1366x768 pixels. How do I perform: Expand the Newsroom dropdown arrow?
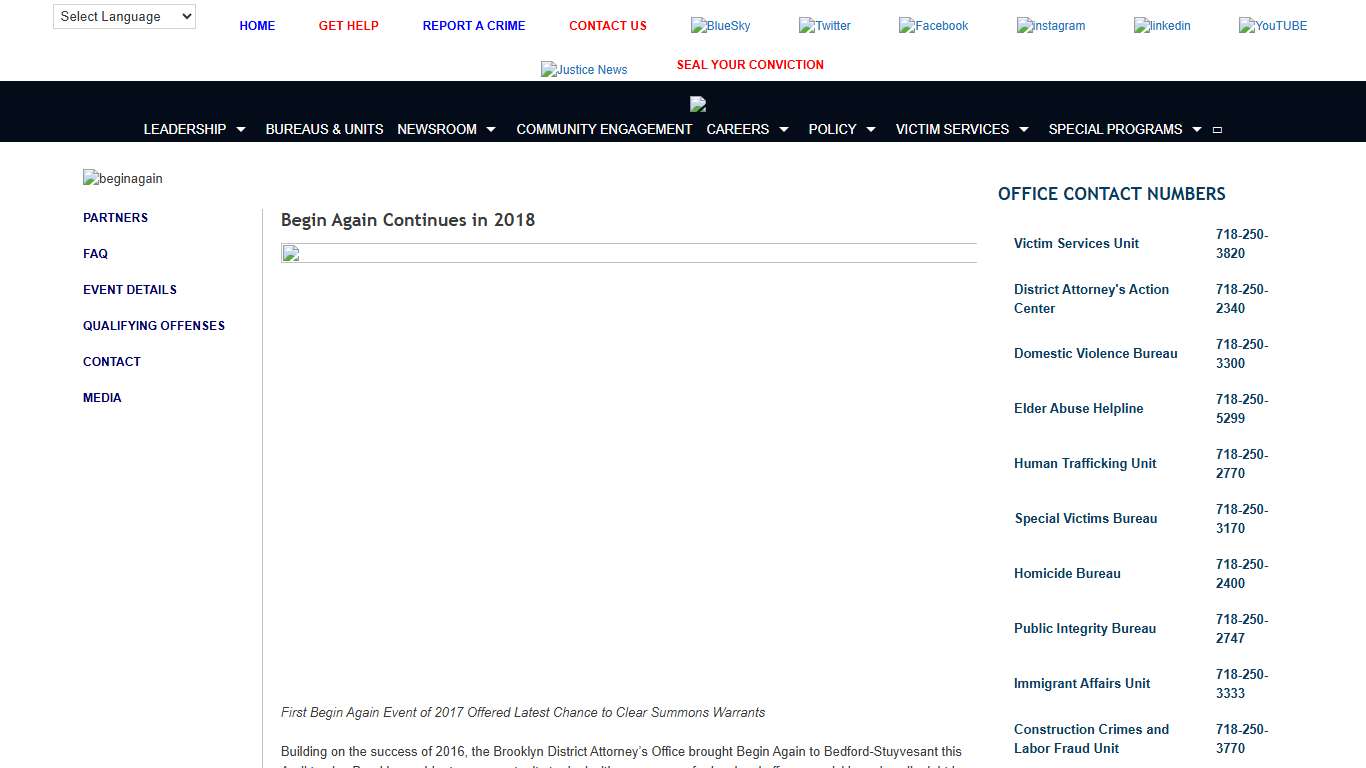(491, 130)
